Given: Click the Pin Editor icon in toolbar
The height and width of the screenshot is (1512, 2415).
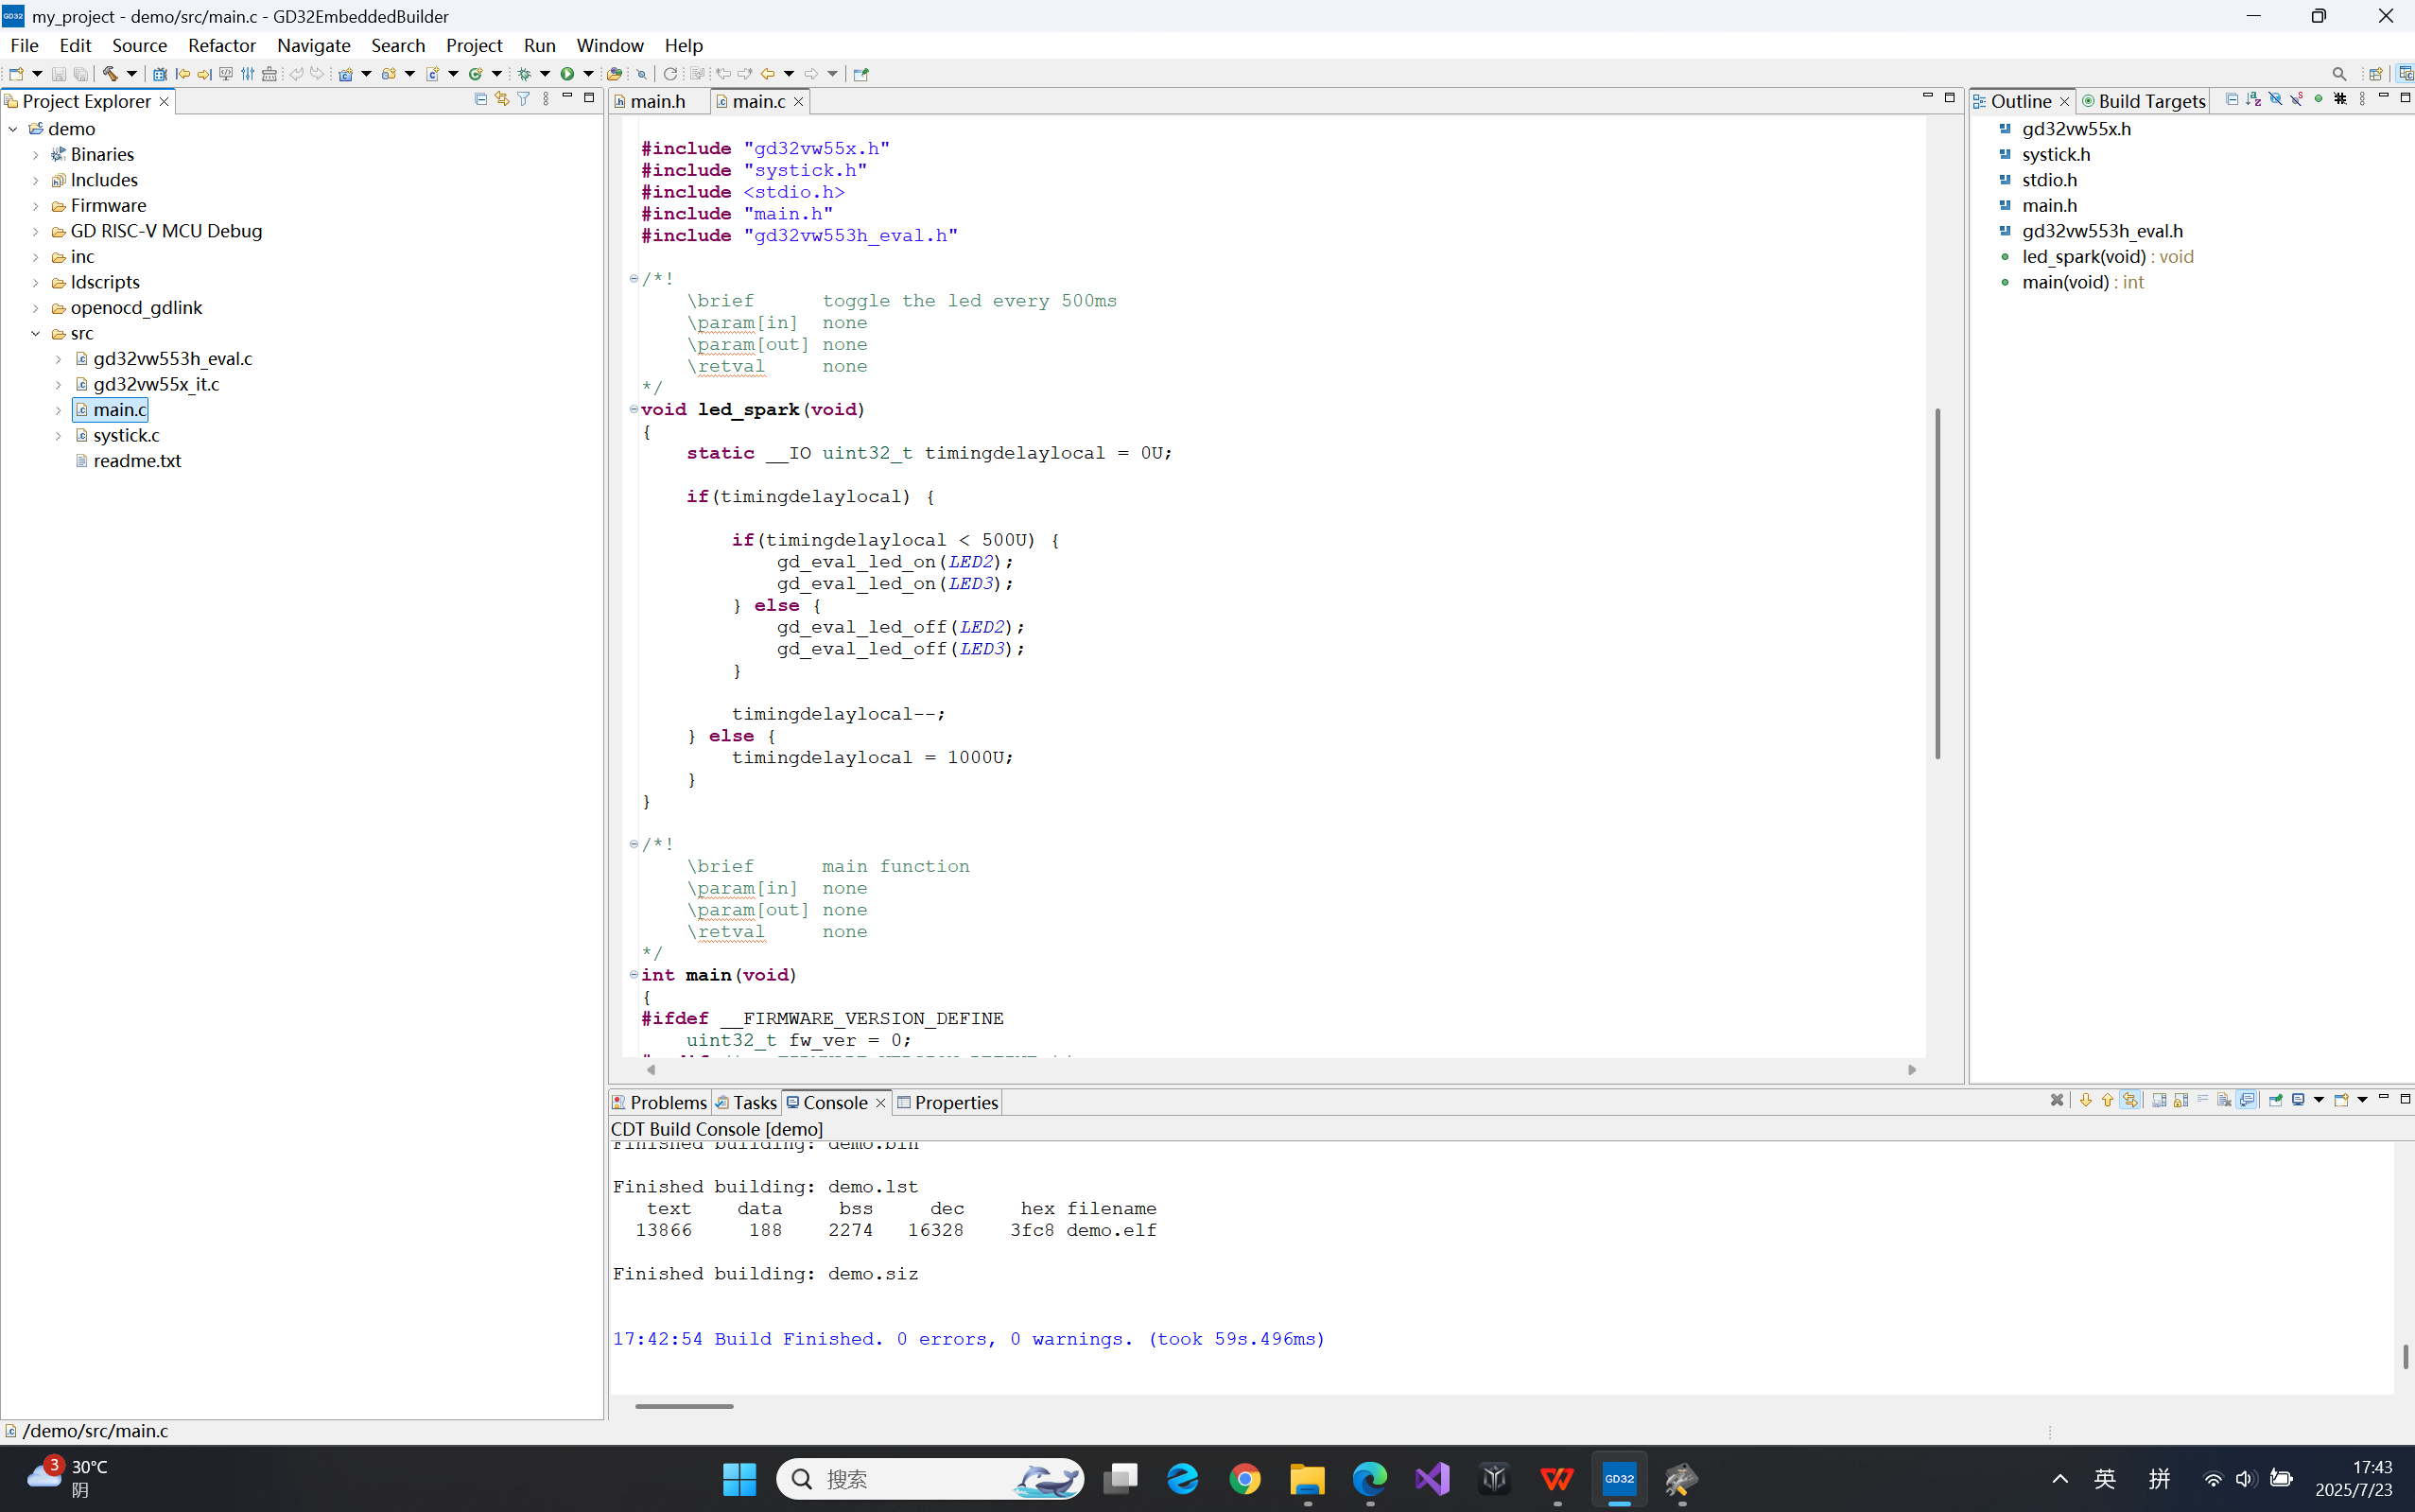Looking at the screenshot, I should (861, 74).
